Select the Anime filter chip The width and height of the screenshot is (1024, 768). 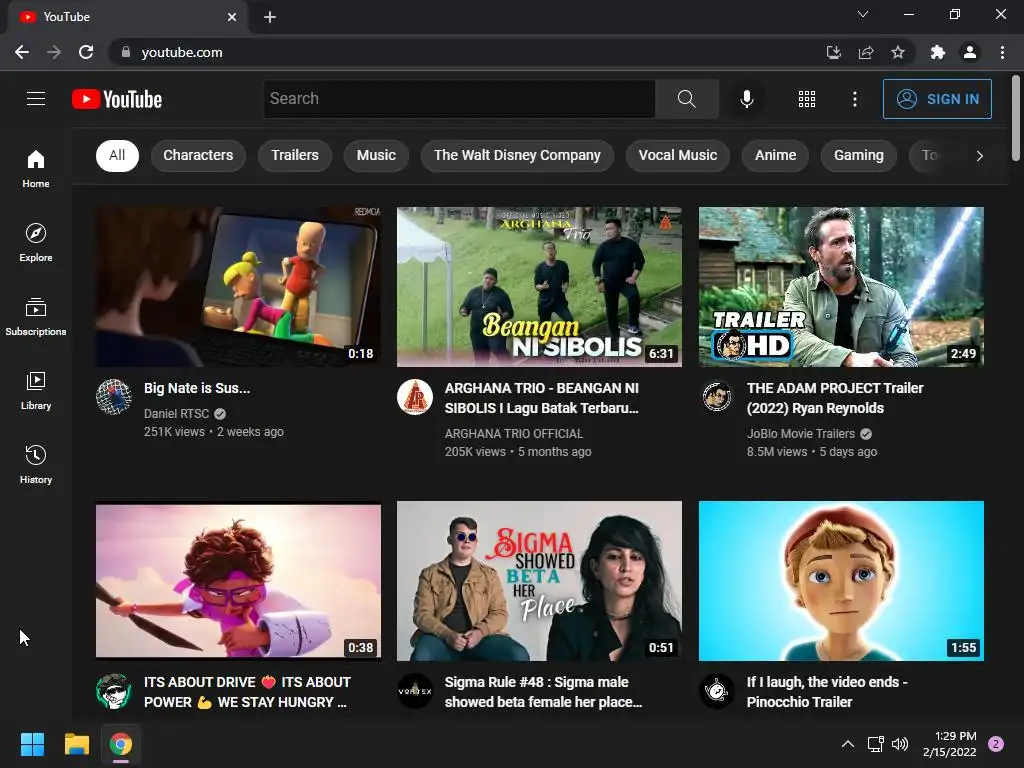(775, 155)
